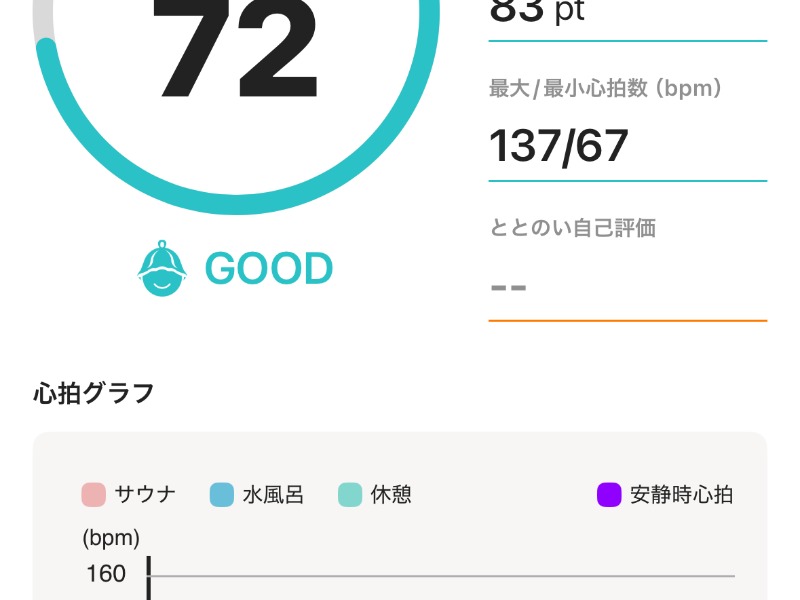Click the 心拍グラフ section heading
Image resolution: width=800 pixels, height=600 pixels.
94,393
